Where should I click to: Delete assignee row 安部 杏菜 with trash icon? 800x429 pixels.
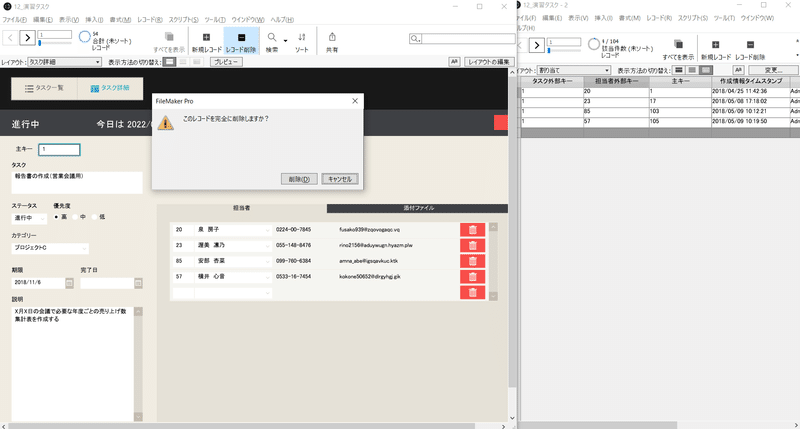(472, 261)
